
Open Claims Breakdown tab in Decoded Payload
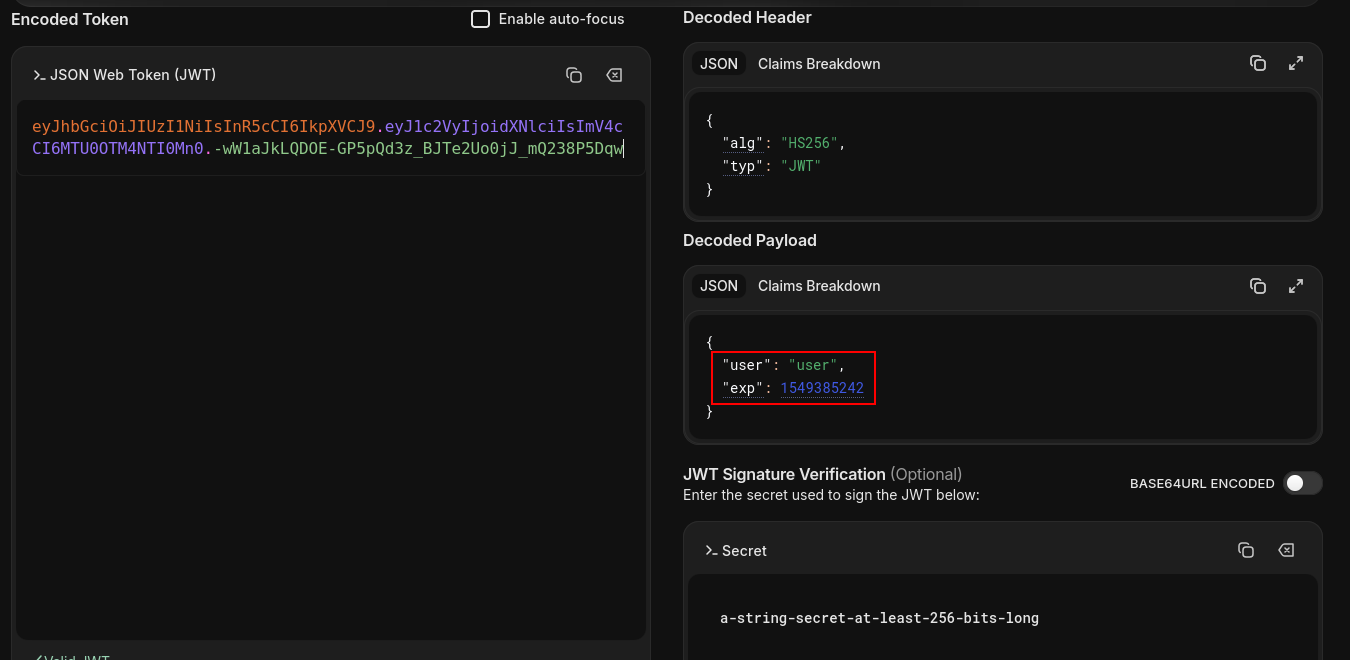pos(819,286)
